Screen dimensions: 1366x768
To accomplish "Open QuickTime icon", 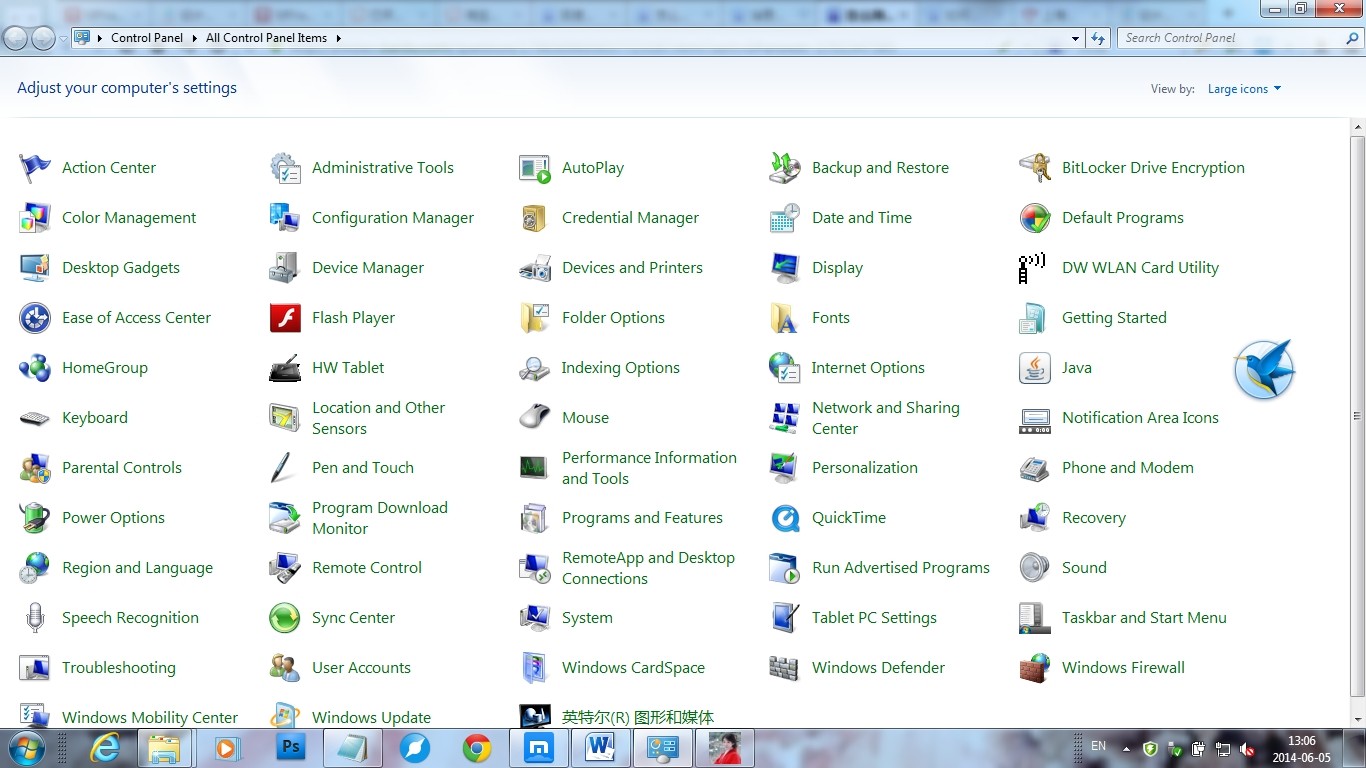I will pos(785,518).
